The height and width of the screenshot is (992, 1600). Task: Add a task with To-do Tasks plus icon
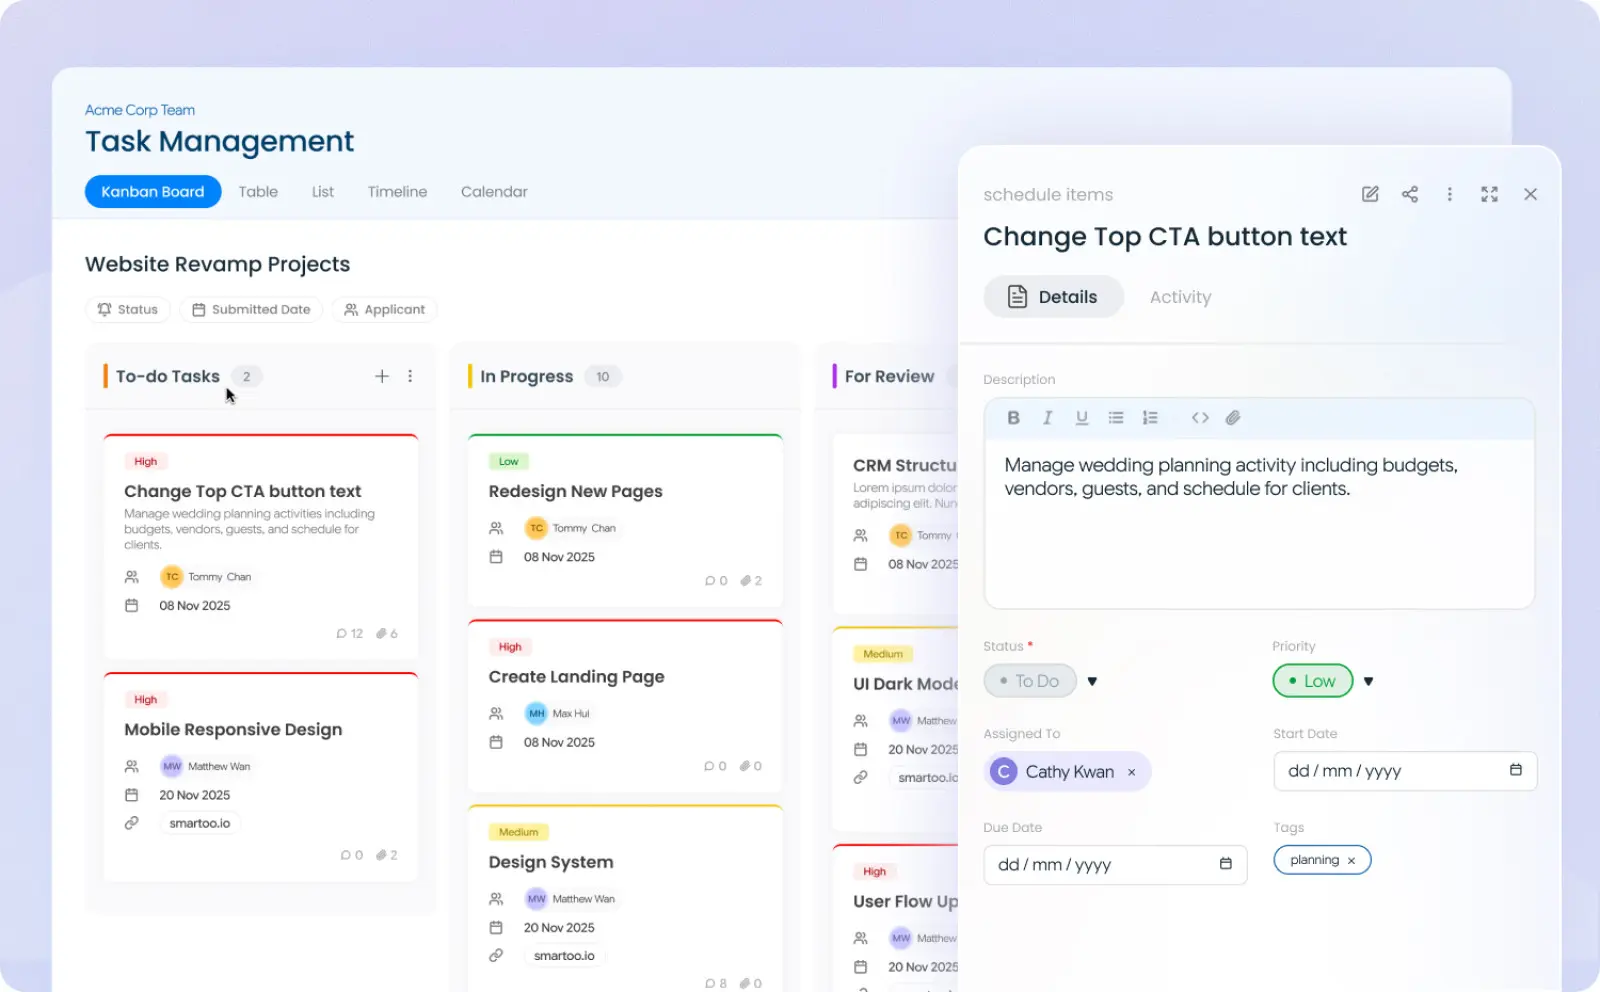382,376
